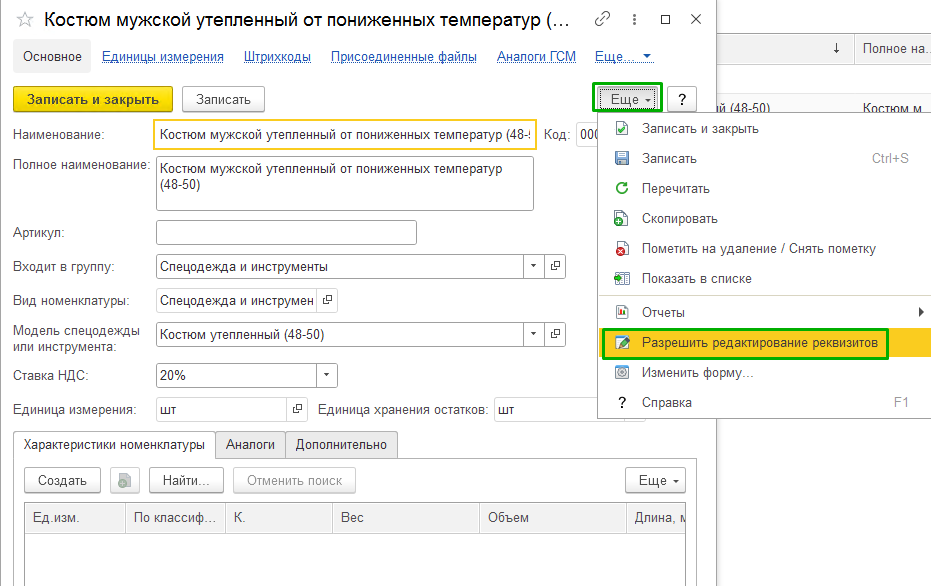This screenshot has height=586, width=931.
Task: Open the Еще dropdown in characteristics panel
Action: [655, 481]
